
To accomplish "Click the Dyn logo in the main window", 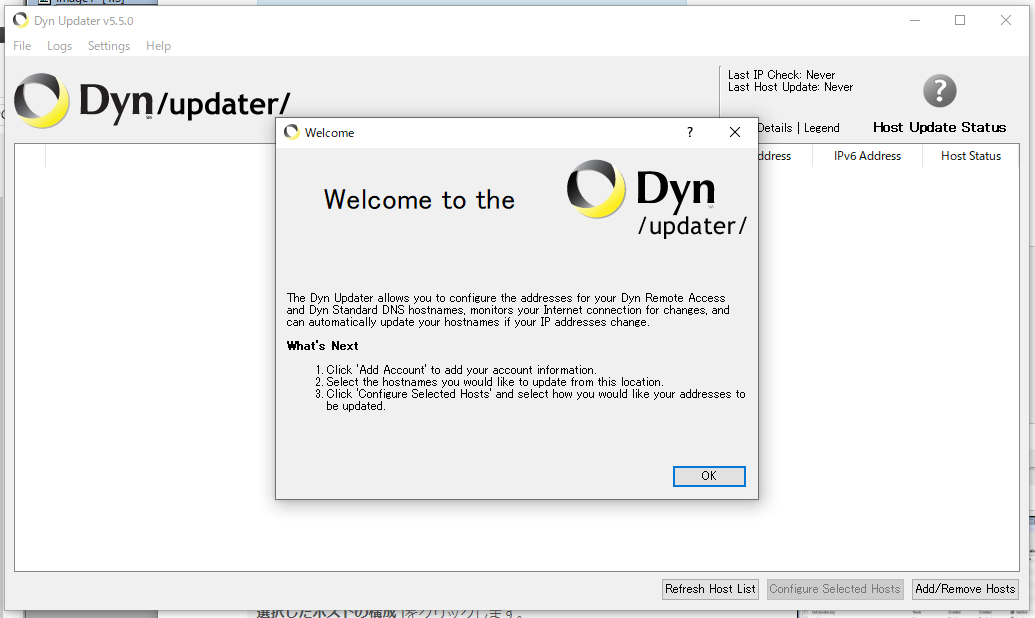I will pyautogui.click(x=152, y=101).
